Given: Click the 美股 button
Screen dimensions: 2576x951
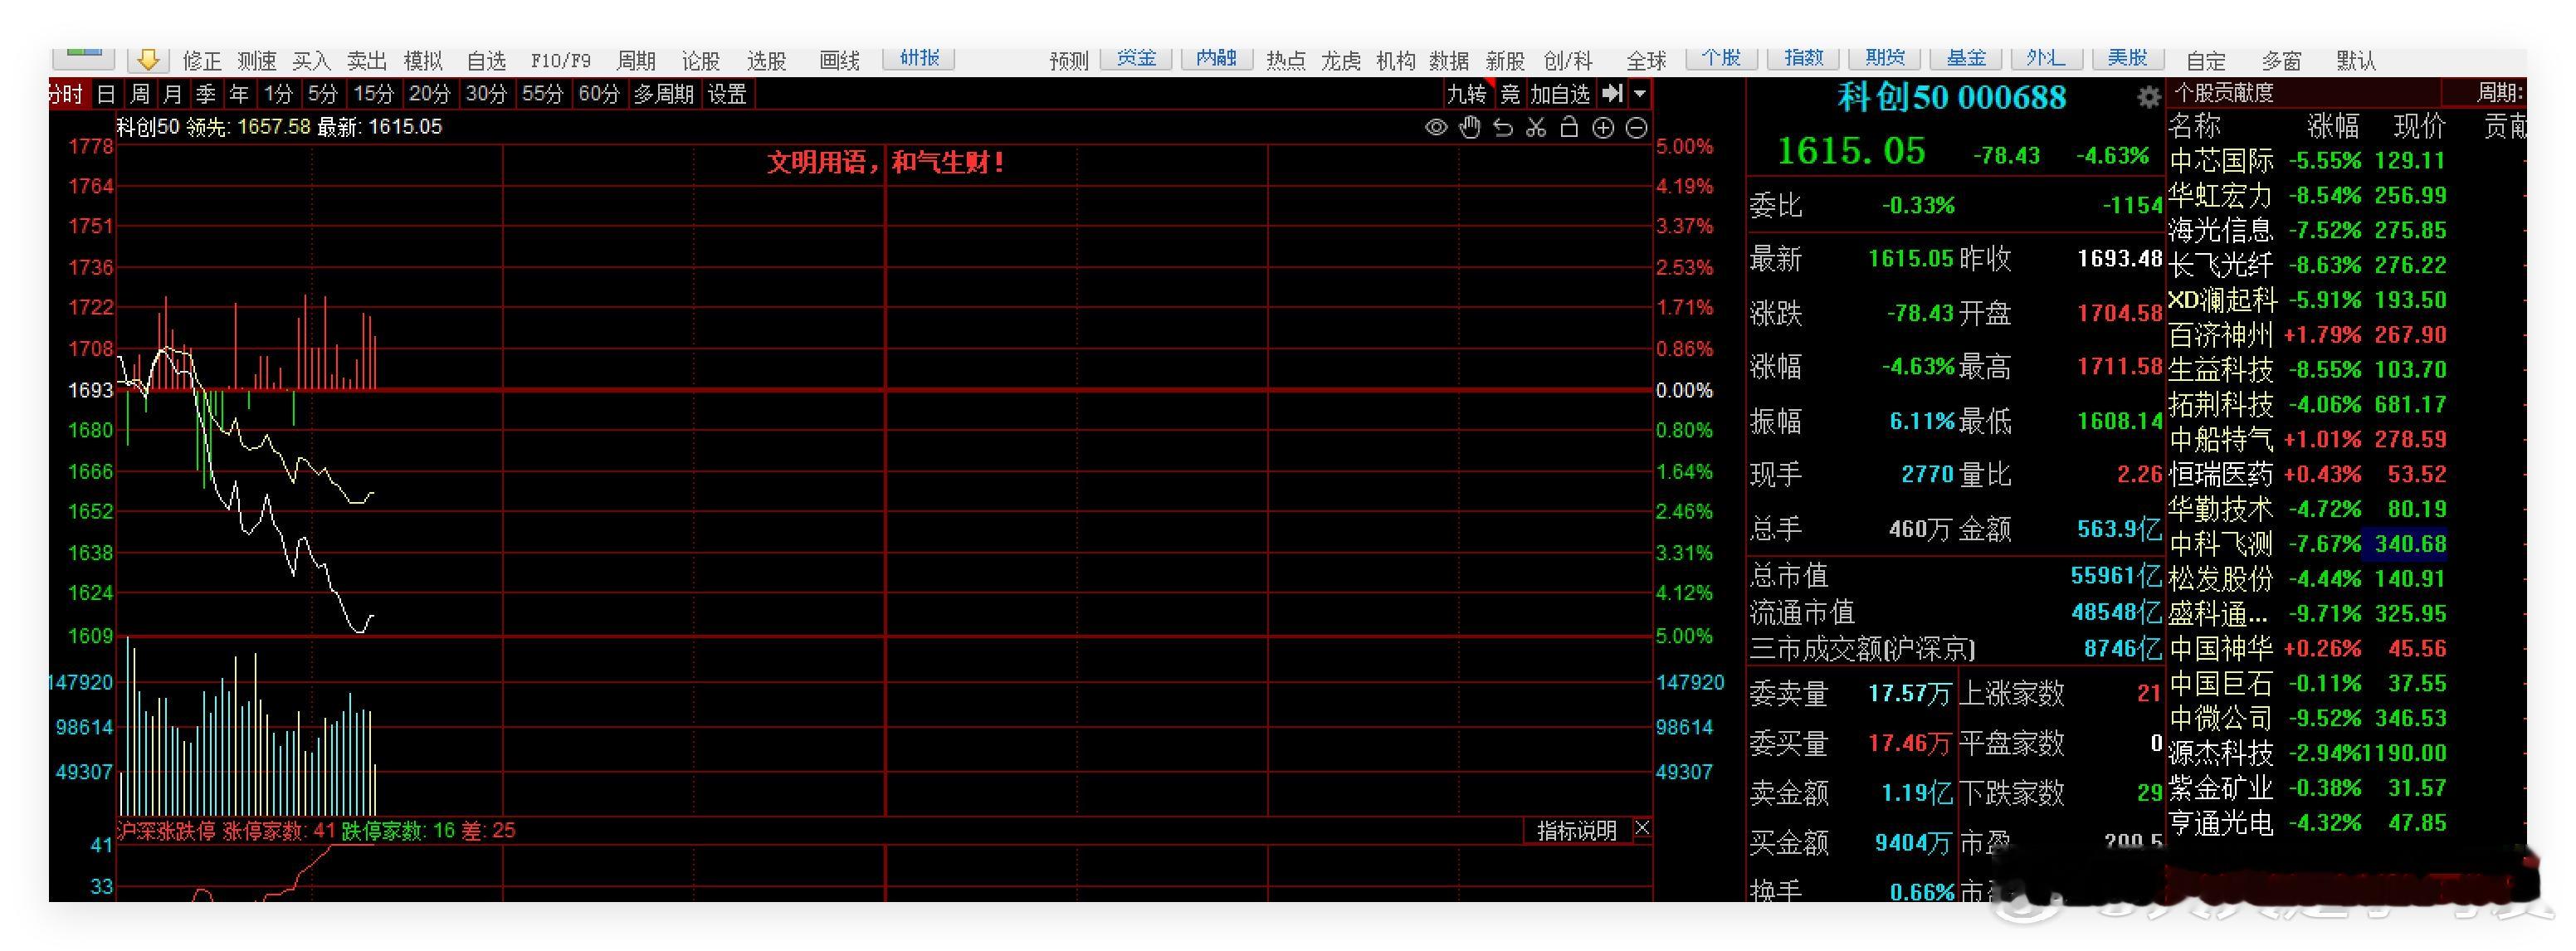Looking at the screenshot, I should [2128, 58].
